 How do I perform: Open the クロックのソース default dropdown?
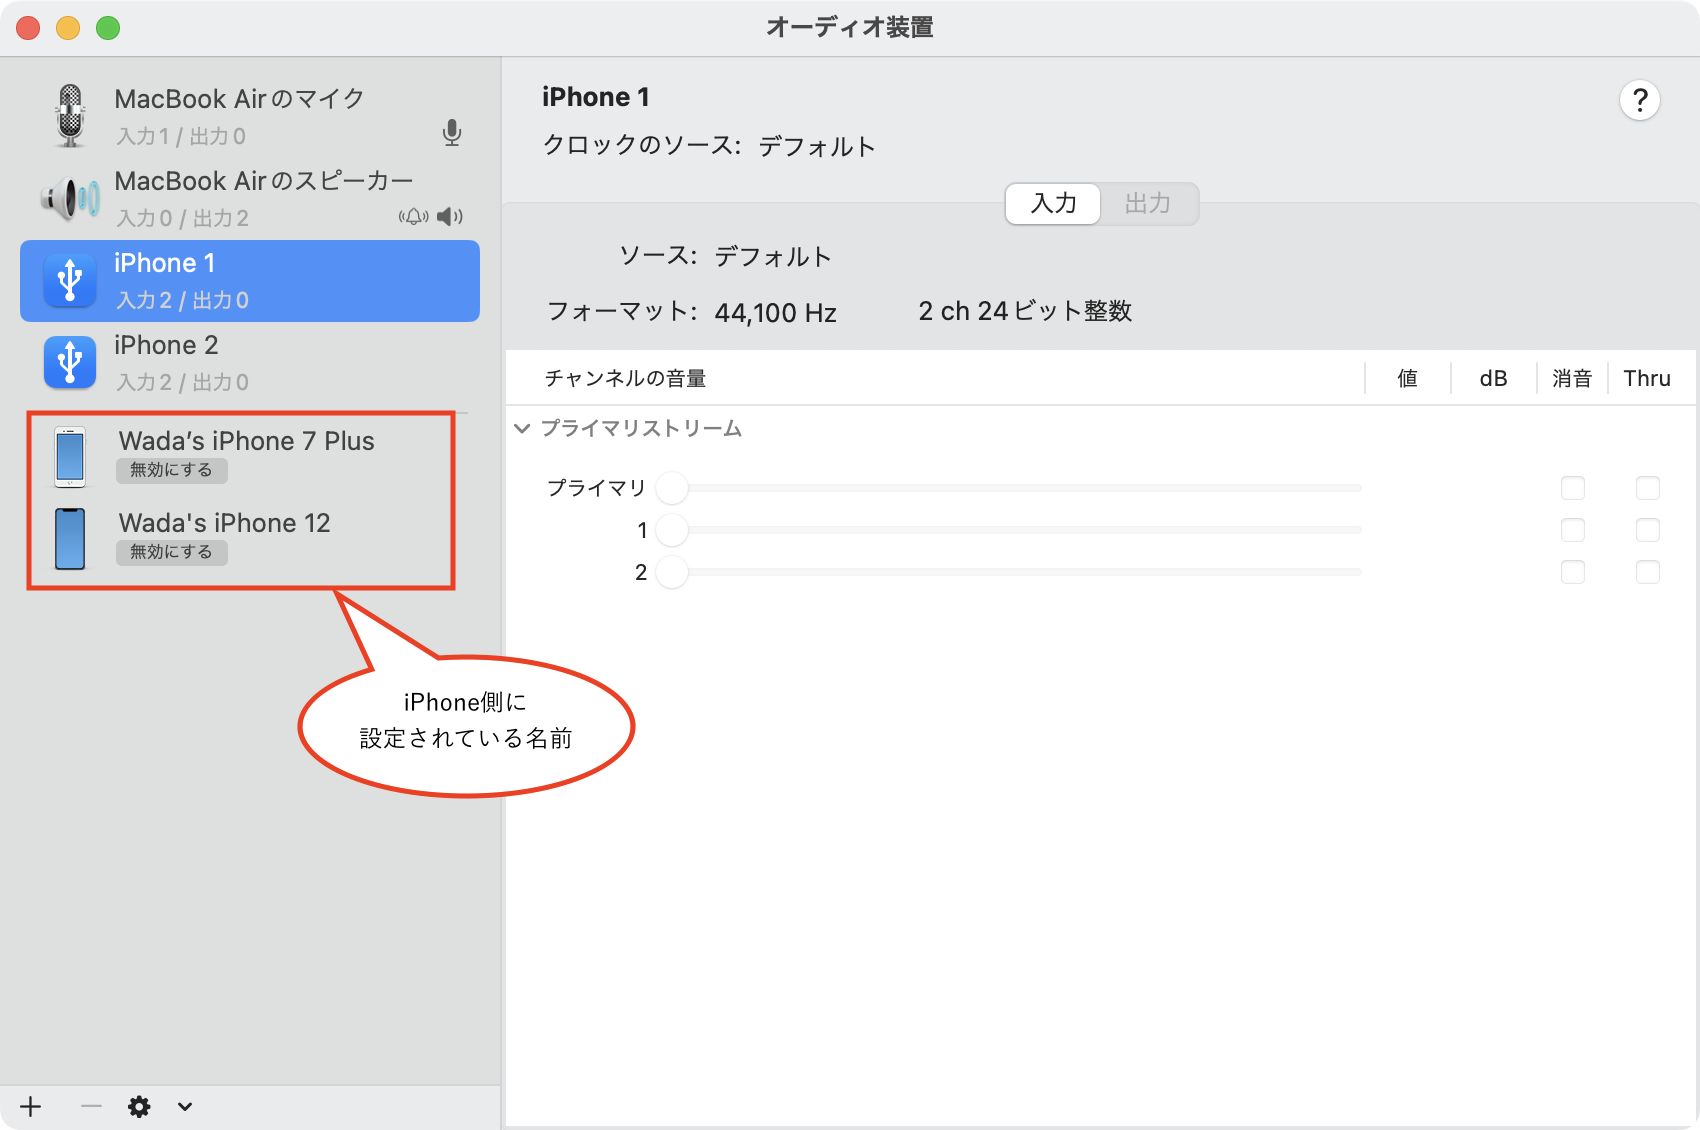tap(816, 147)
